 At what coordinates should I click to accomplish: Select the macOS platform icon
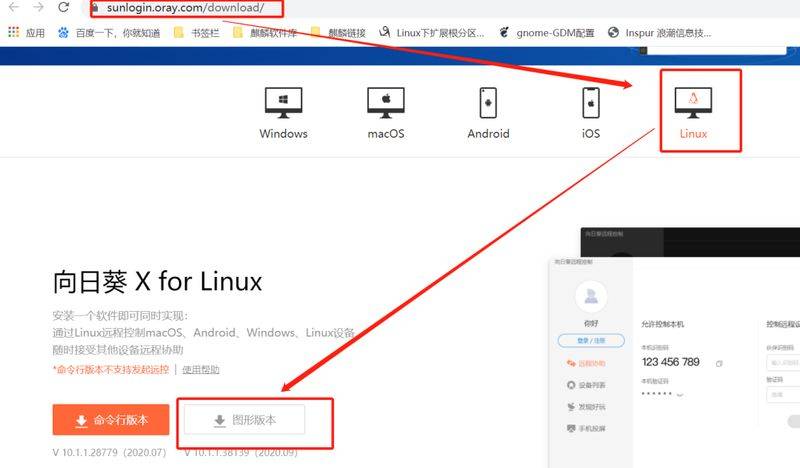[x=386, y=102]
